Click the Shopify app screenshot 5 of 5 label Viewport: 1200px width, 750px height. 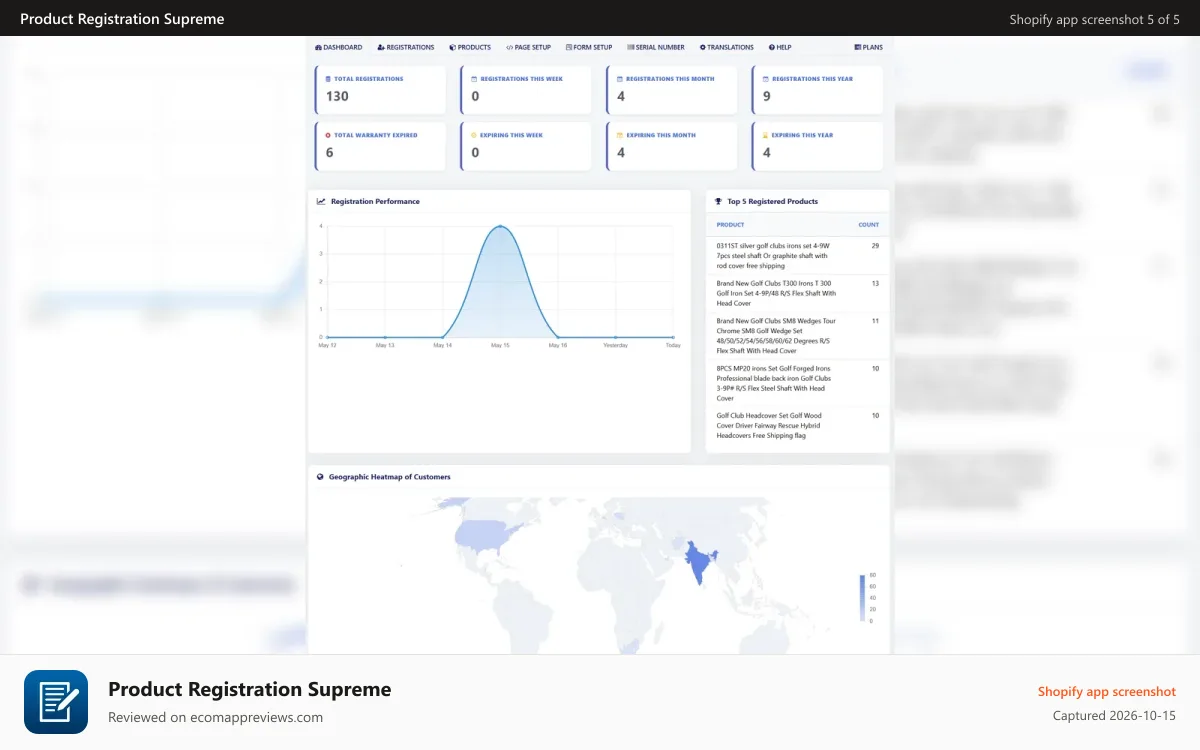pyautogui.click(x=1095, y=19)
